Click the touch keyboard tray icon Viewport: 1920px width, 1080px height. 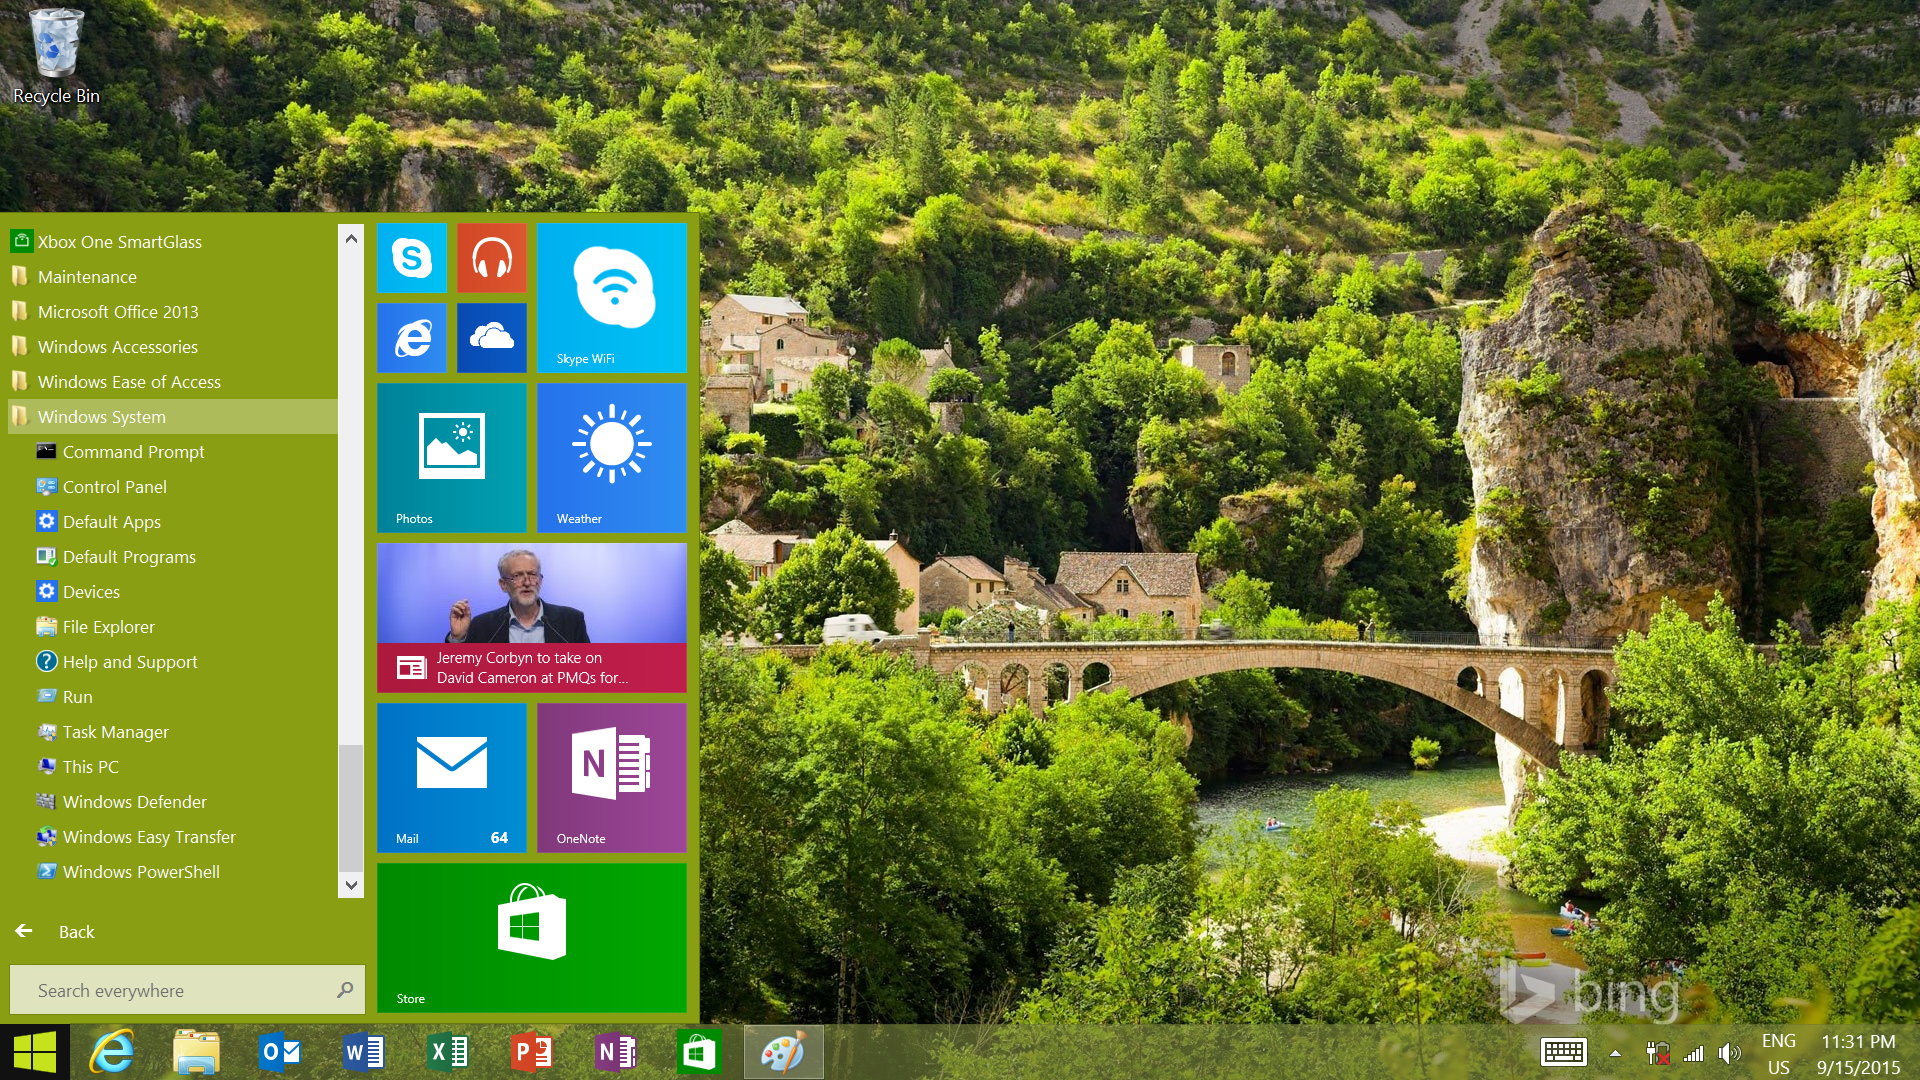point(1563,1052)
